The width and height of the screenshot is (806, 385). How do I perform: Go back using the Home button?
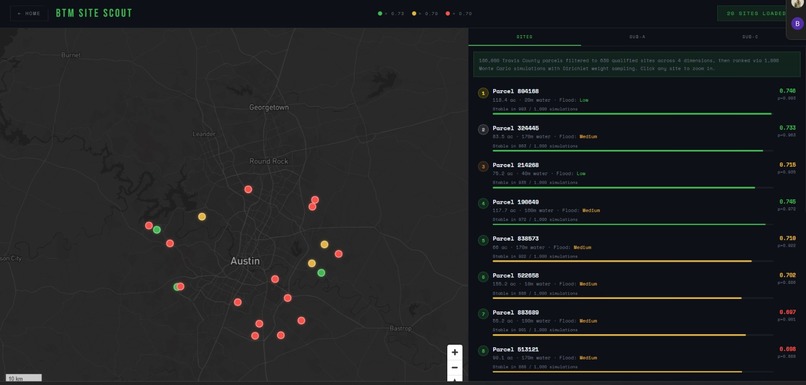(29, 13)
